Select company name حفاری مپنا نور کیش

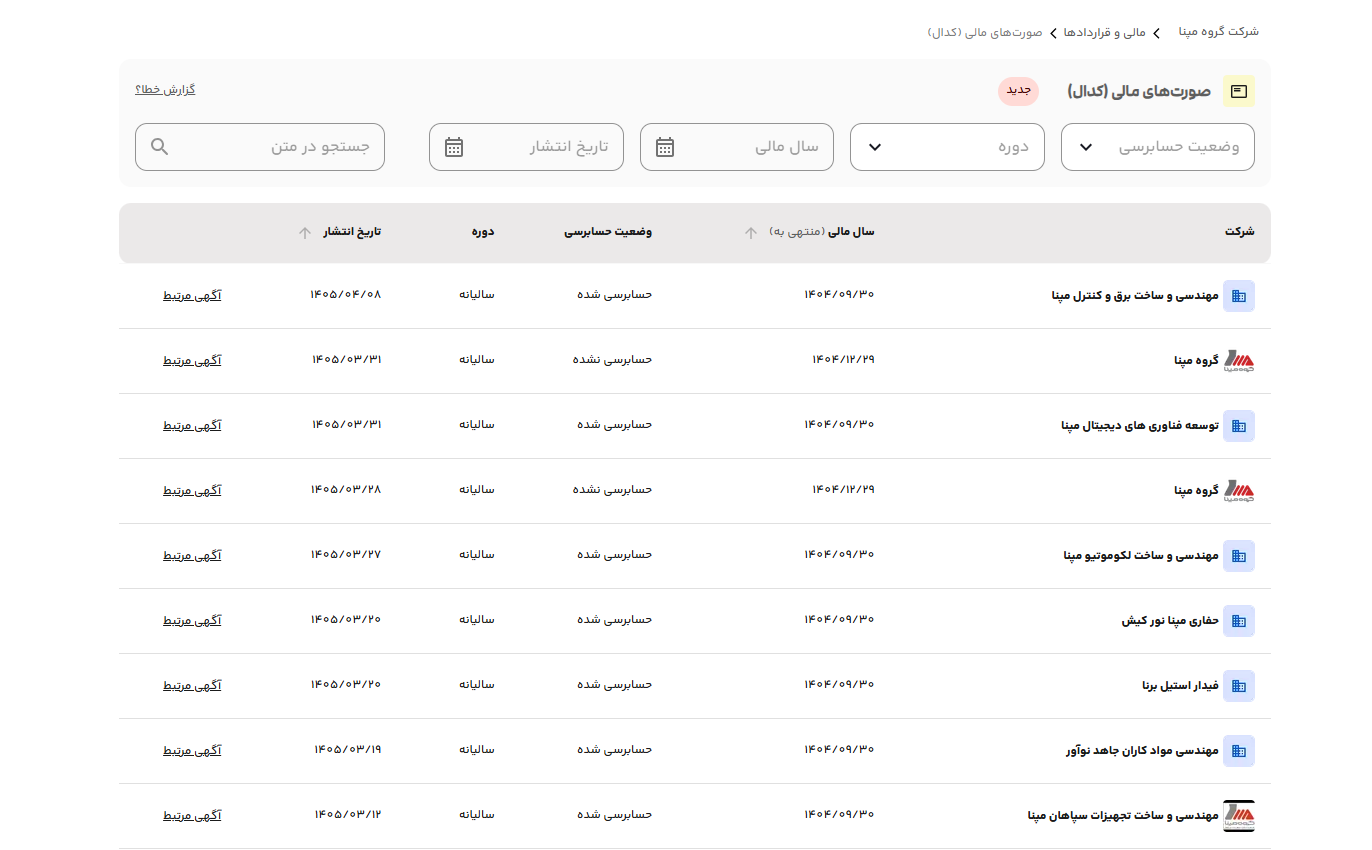click(x=1171, y=621)
